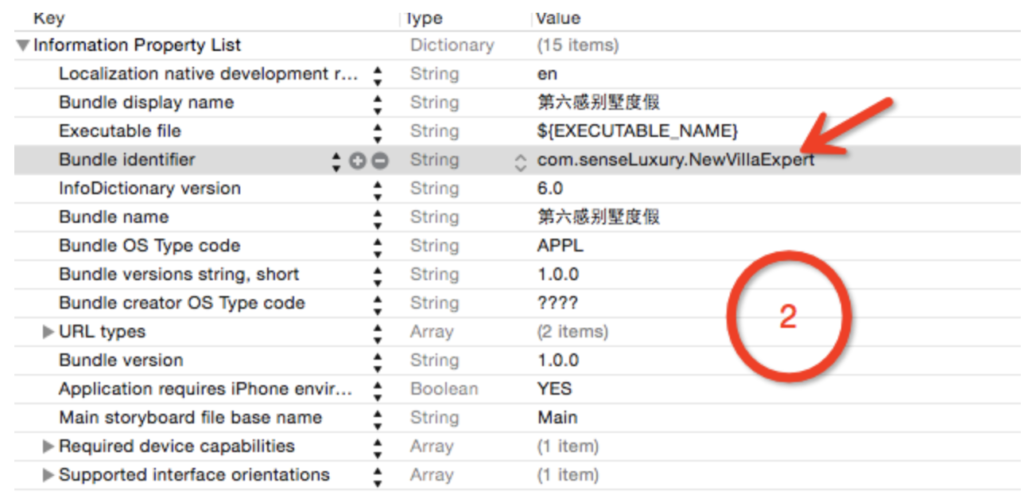Select the Bundle name value 第六感别墅度假
1024x495 pixels.
click(598, 217)
